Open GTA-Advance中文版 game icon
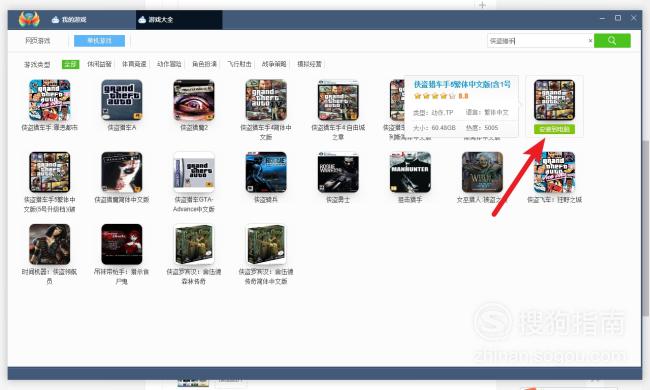Image resolution: width=650 pixels, height=390 pixels. click(194, 172)
